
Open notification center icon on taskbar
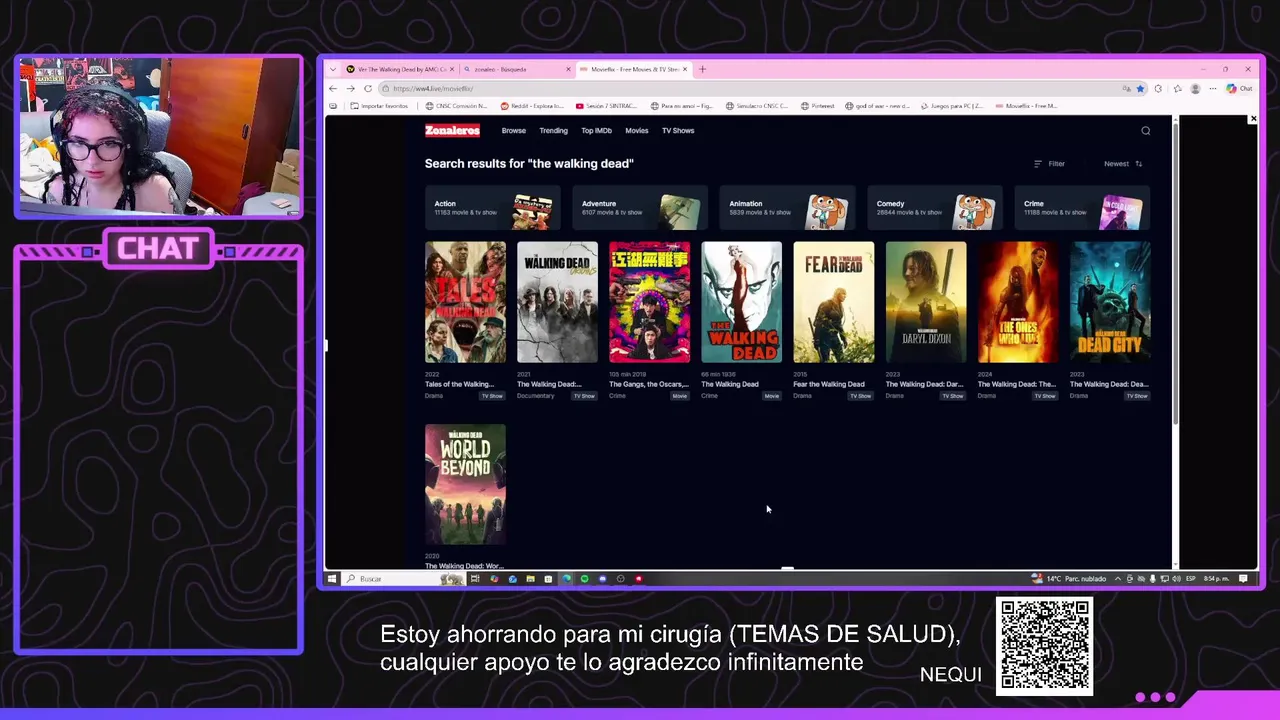1243,579
